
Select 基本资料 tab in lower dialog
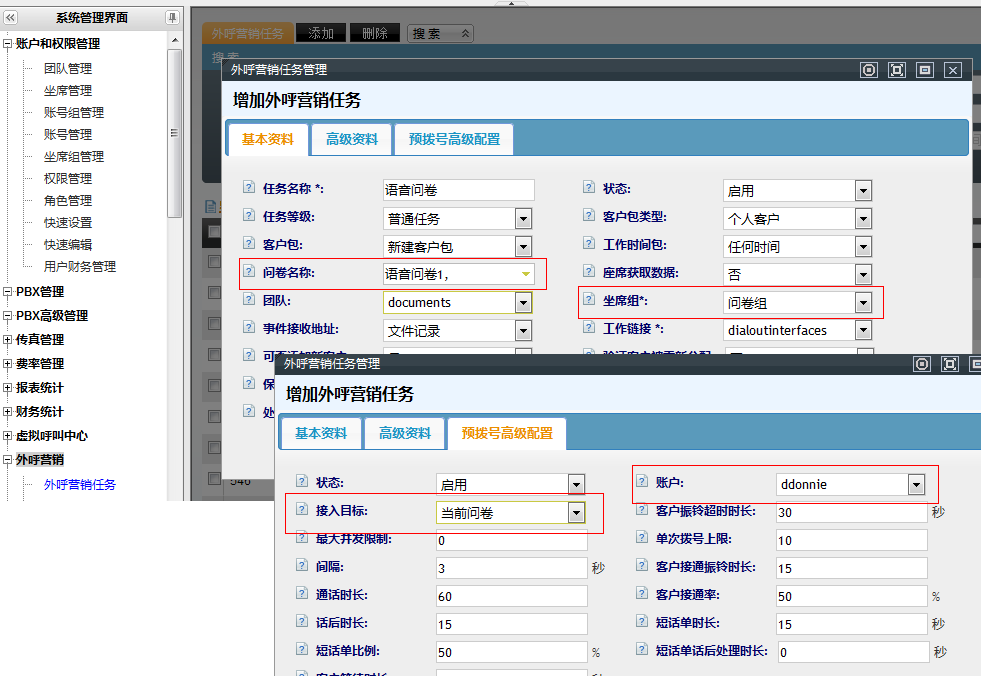[321, 433]
